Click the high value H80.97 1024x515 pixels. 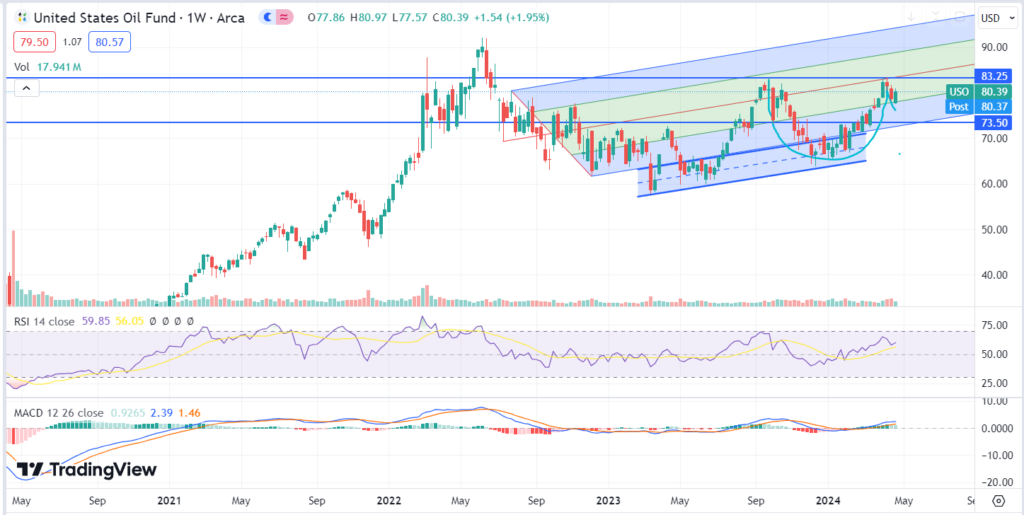[x=370, y=18]
